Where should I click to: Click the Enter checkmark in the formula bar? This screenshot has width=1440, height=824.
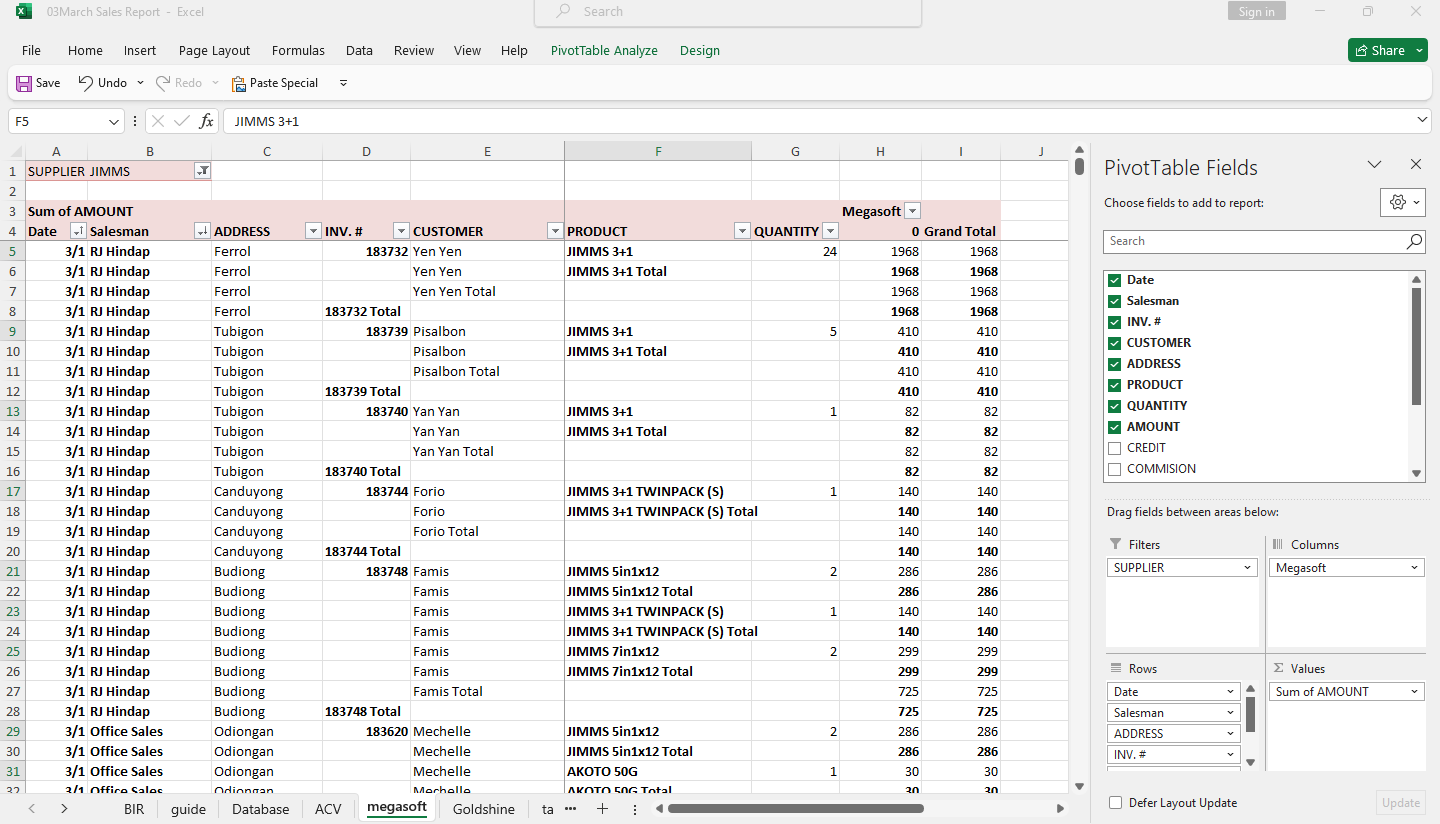pyautogui.click(x=181, y=121)
